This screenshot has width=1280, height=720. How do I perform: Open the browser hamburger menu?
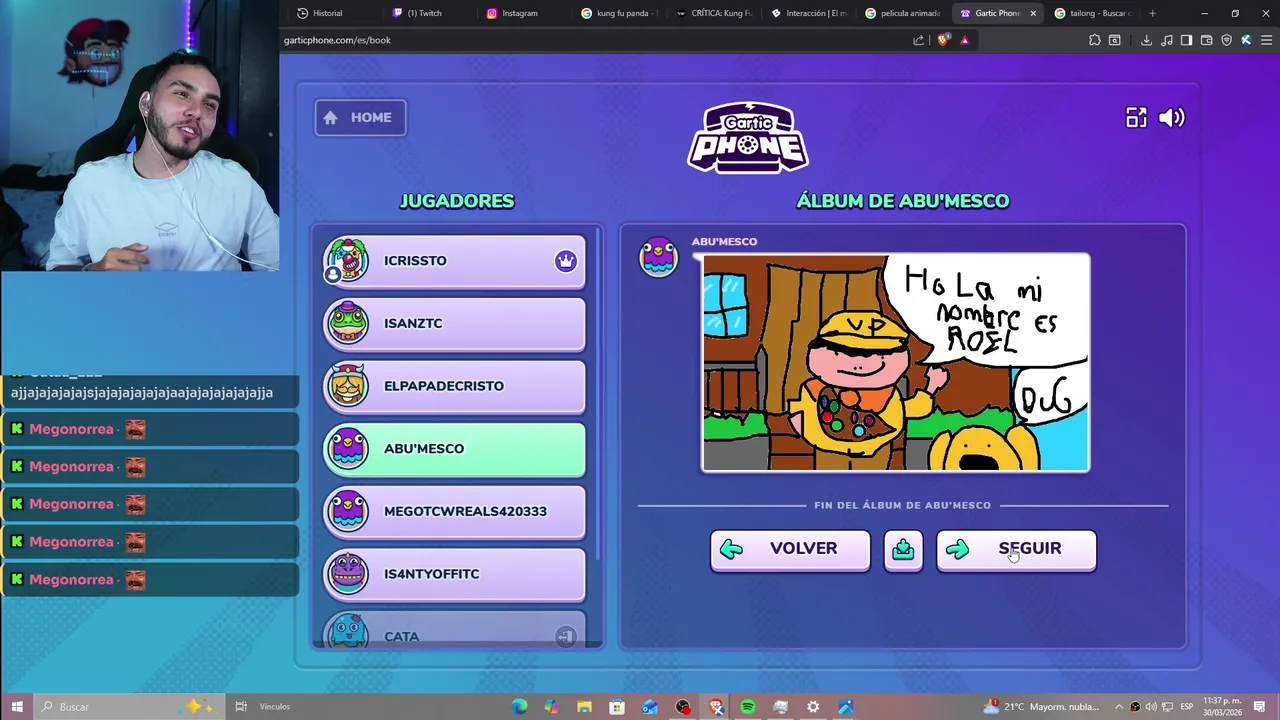1267,40
